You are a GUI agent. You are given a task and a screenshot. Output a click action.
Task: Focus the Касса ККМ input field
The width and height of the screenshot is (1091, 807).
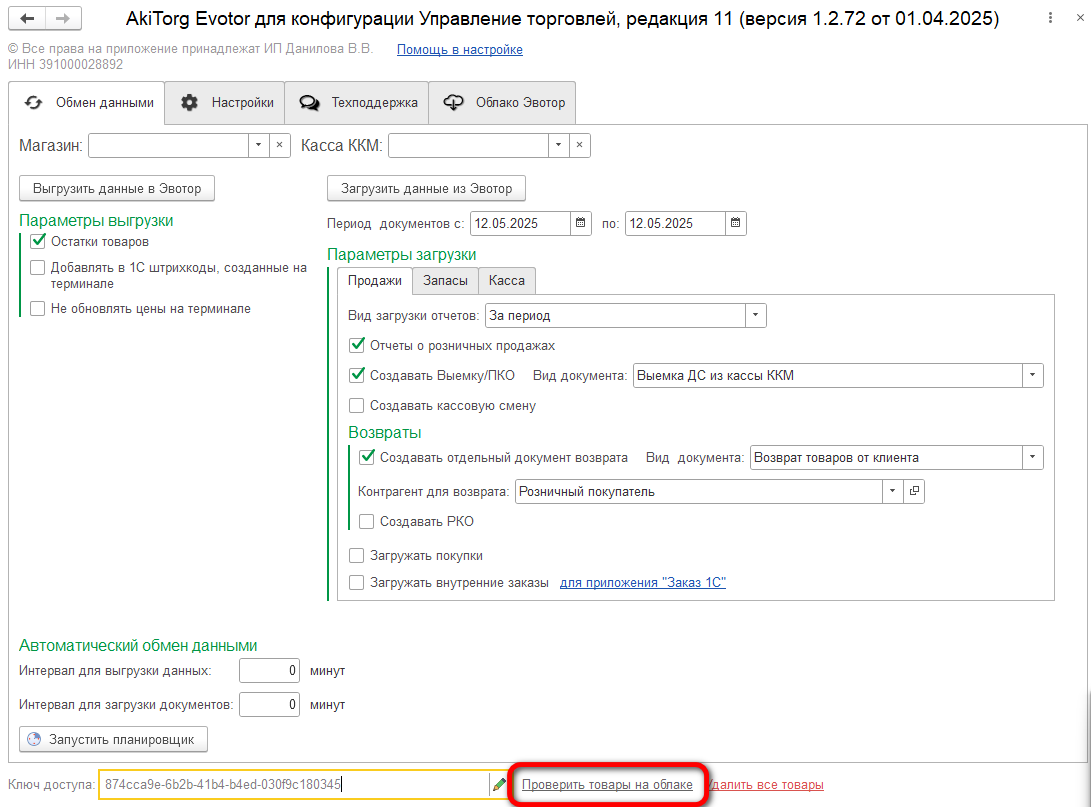coord(468,145)
